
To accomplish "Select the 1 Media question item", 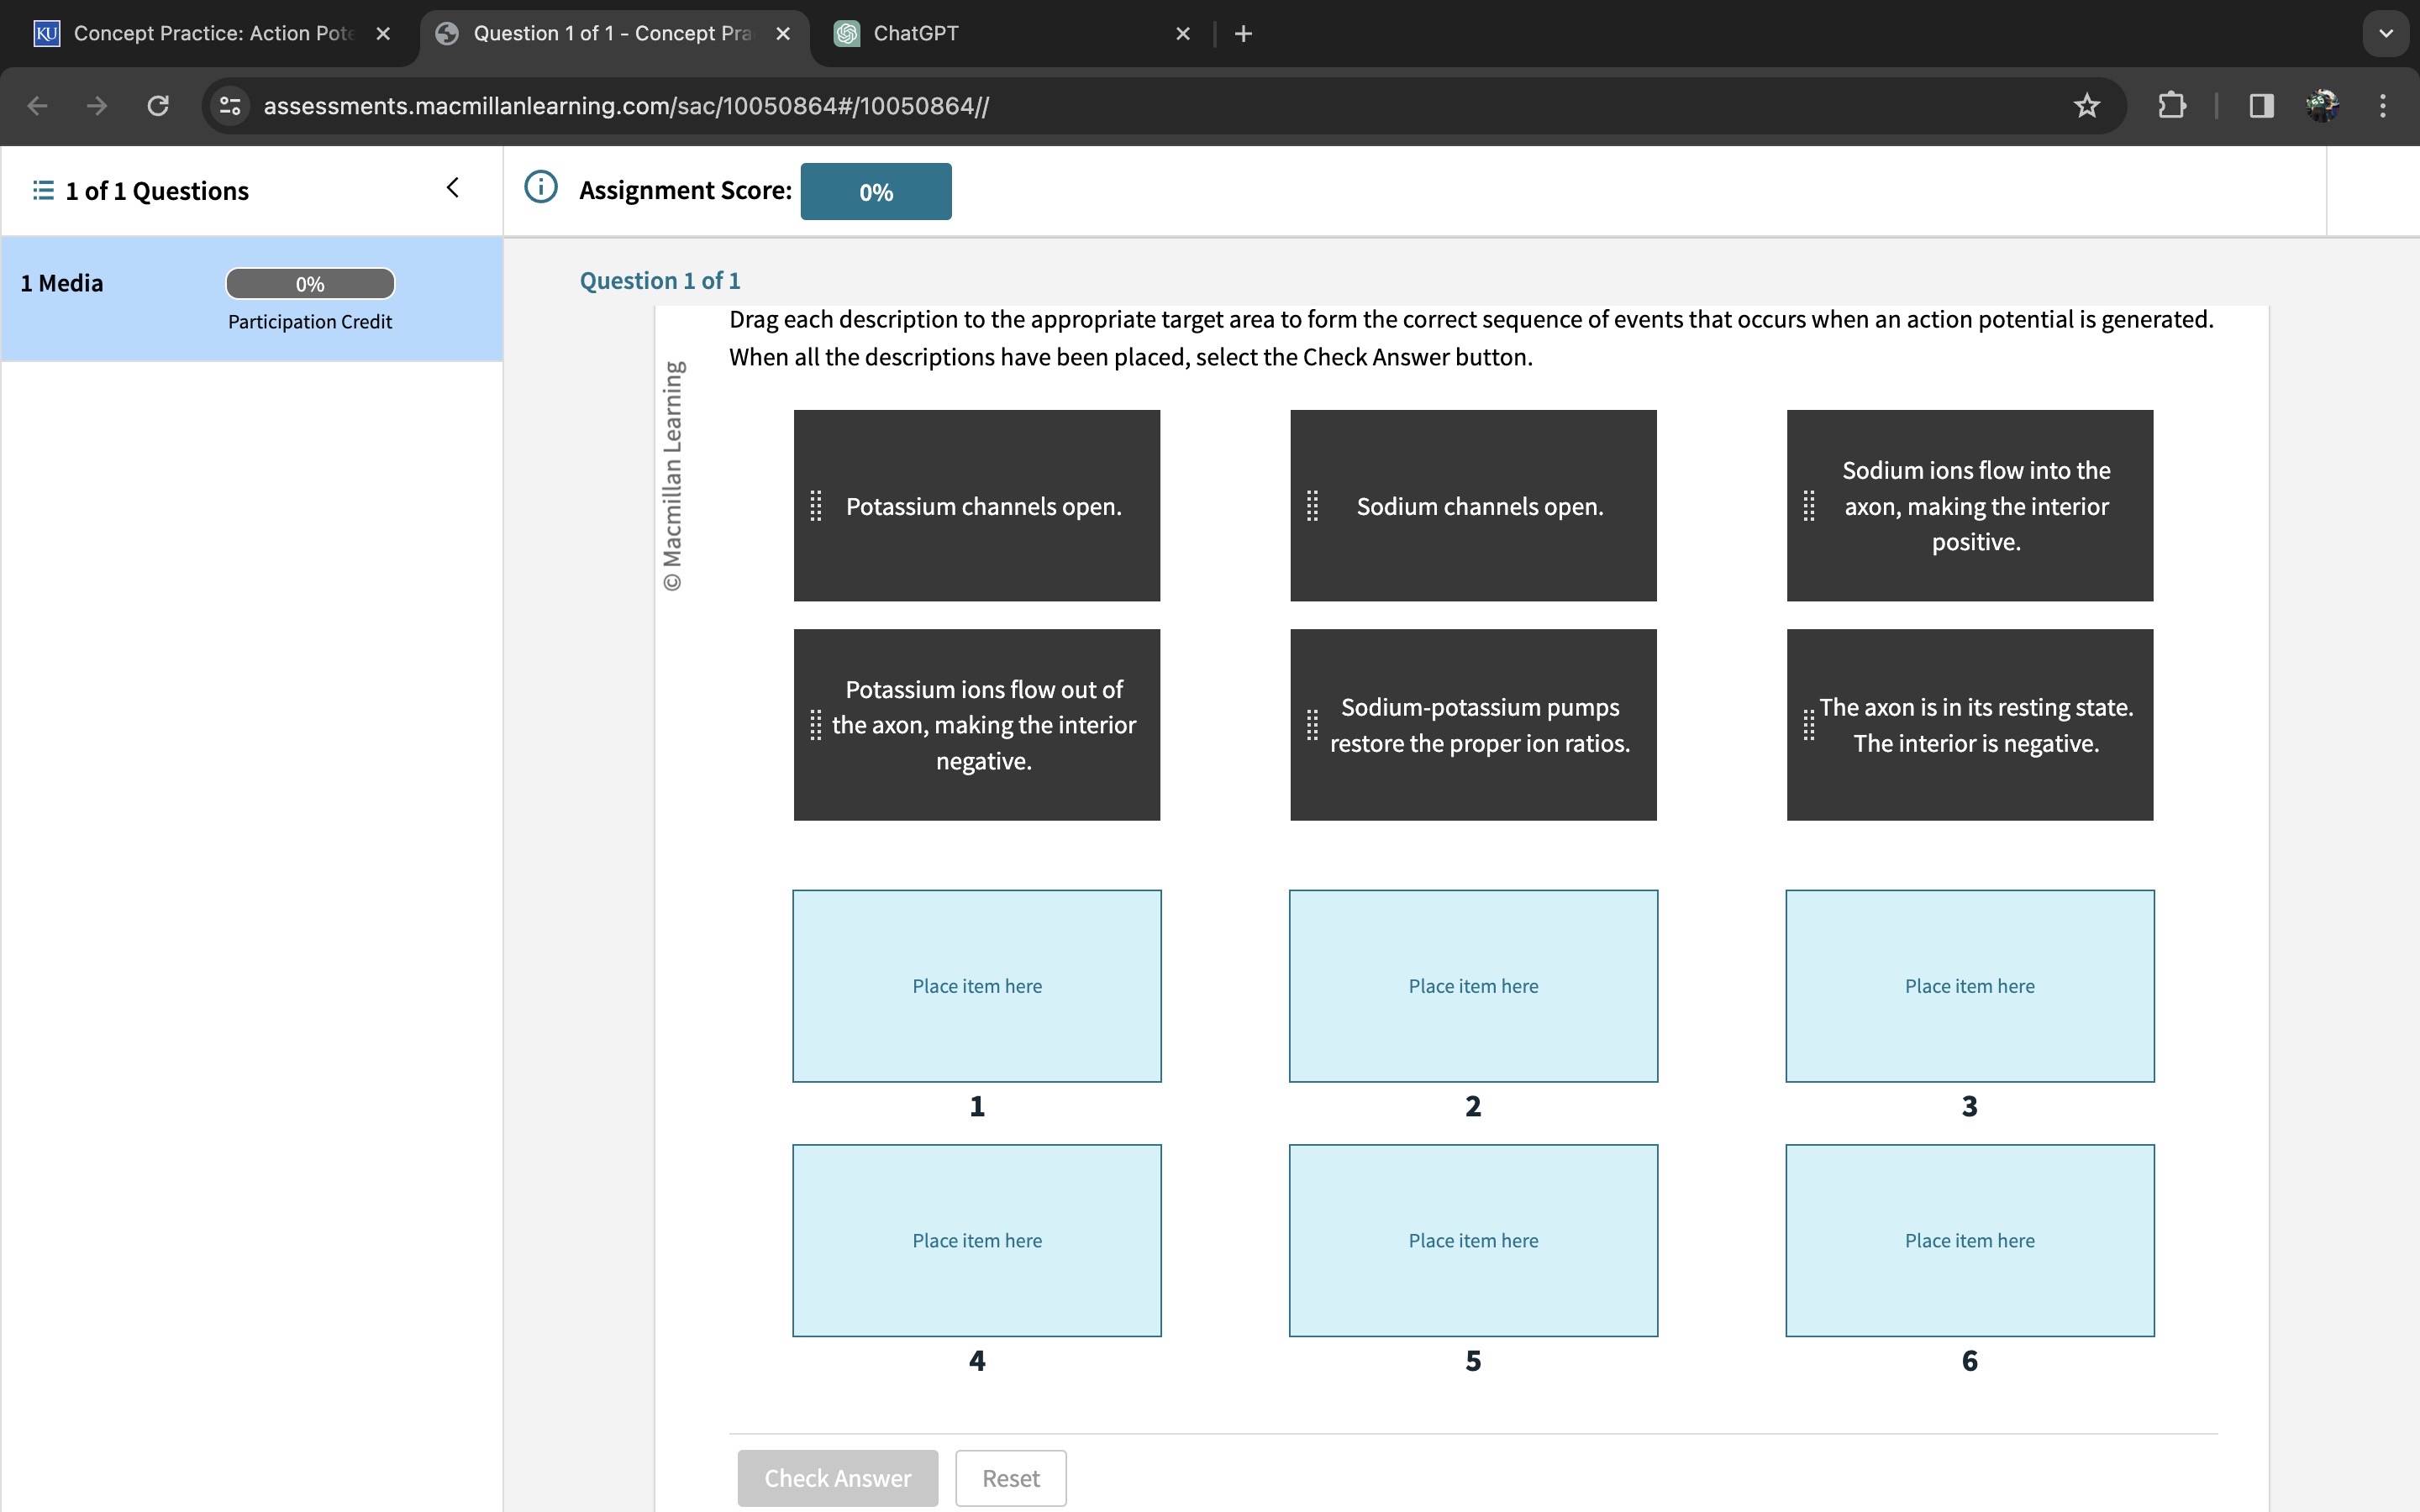I will pos(62,284).
